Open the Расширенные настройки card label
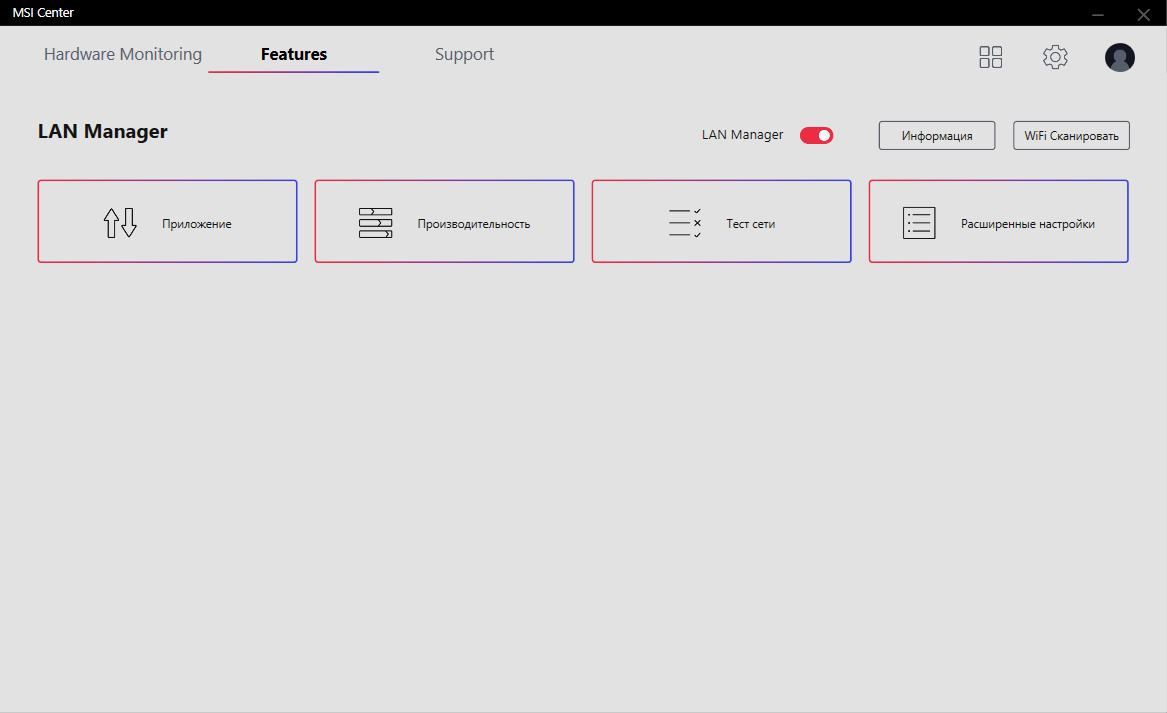 (1028, 224)
